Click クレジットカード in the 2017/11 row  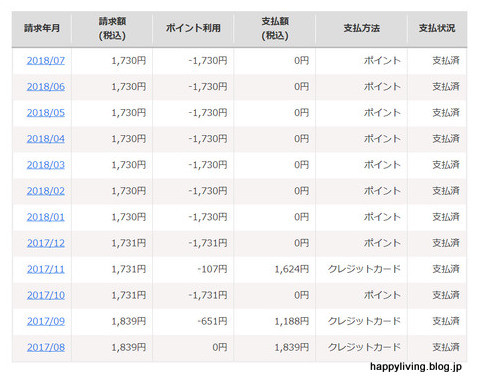364,269
